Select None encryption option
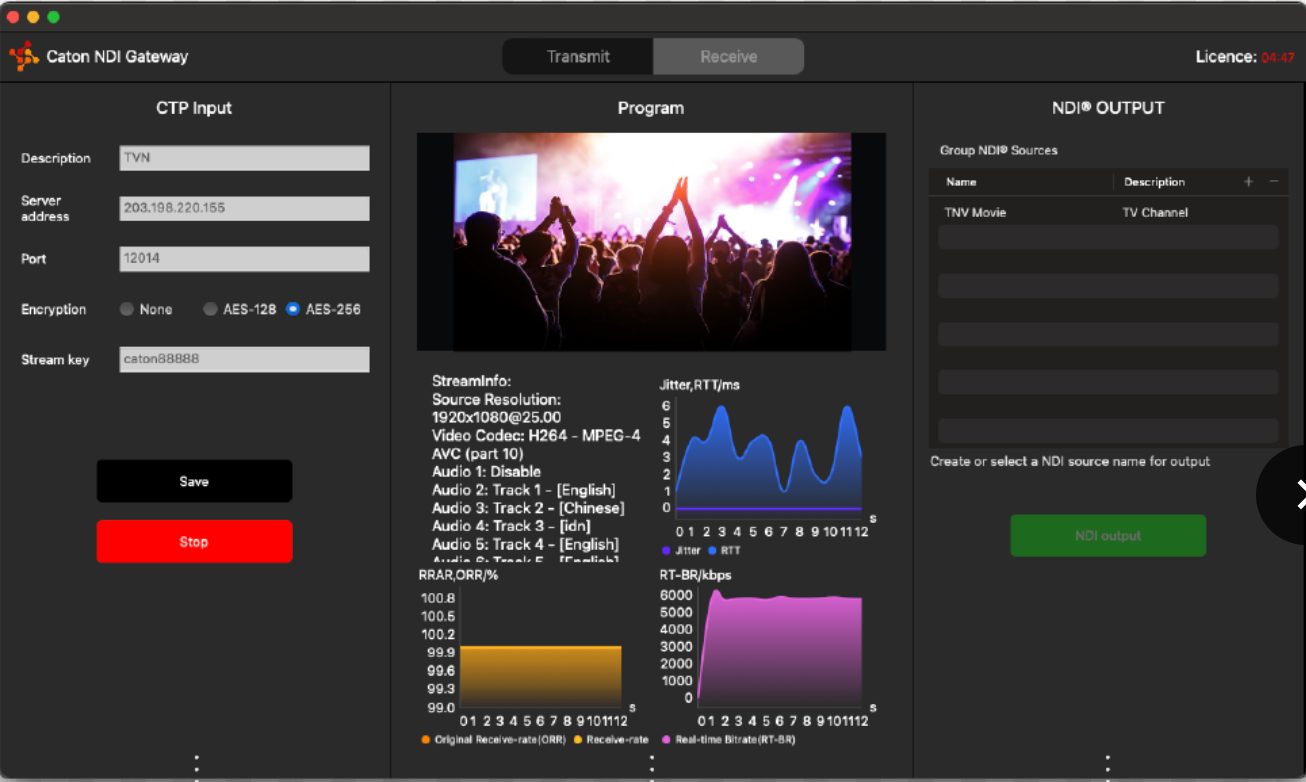This screenshot has width=1306, height=782. 127,310
